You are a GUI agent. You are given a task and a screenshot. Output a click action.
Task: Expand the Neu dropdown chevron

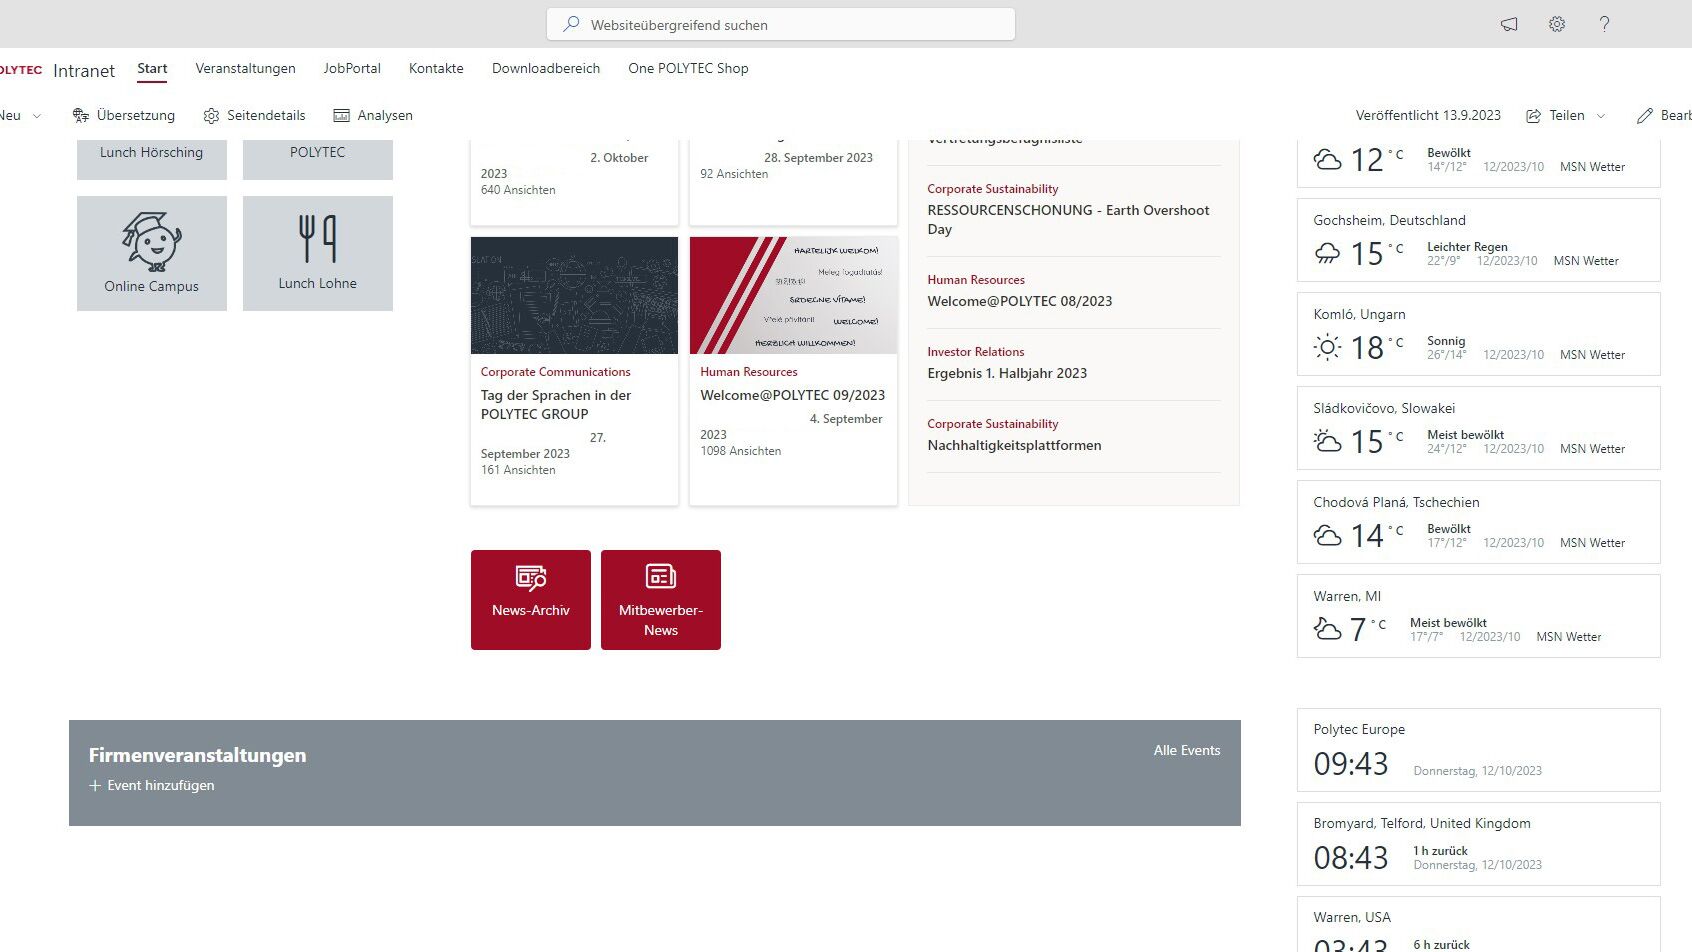(x=37, y=116)
